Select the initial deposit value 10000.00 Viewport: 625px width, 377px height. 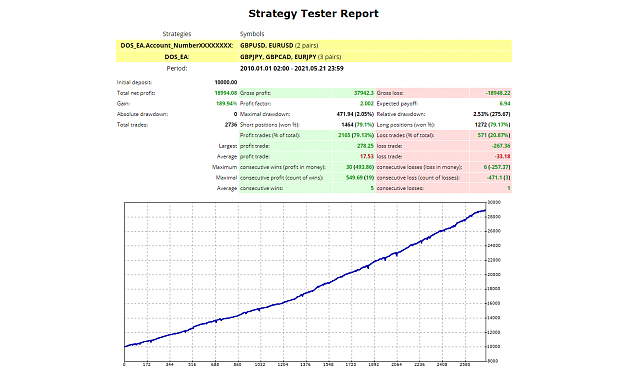tap(226, 82)
